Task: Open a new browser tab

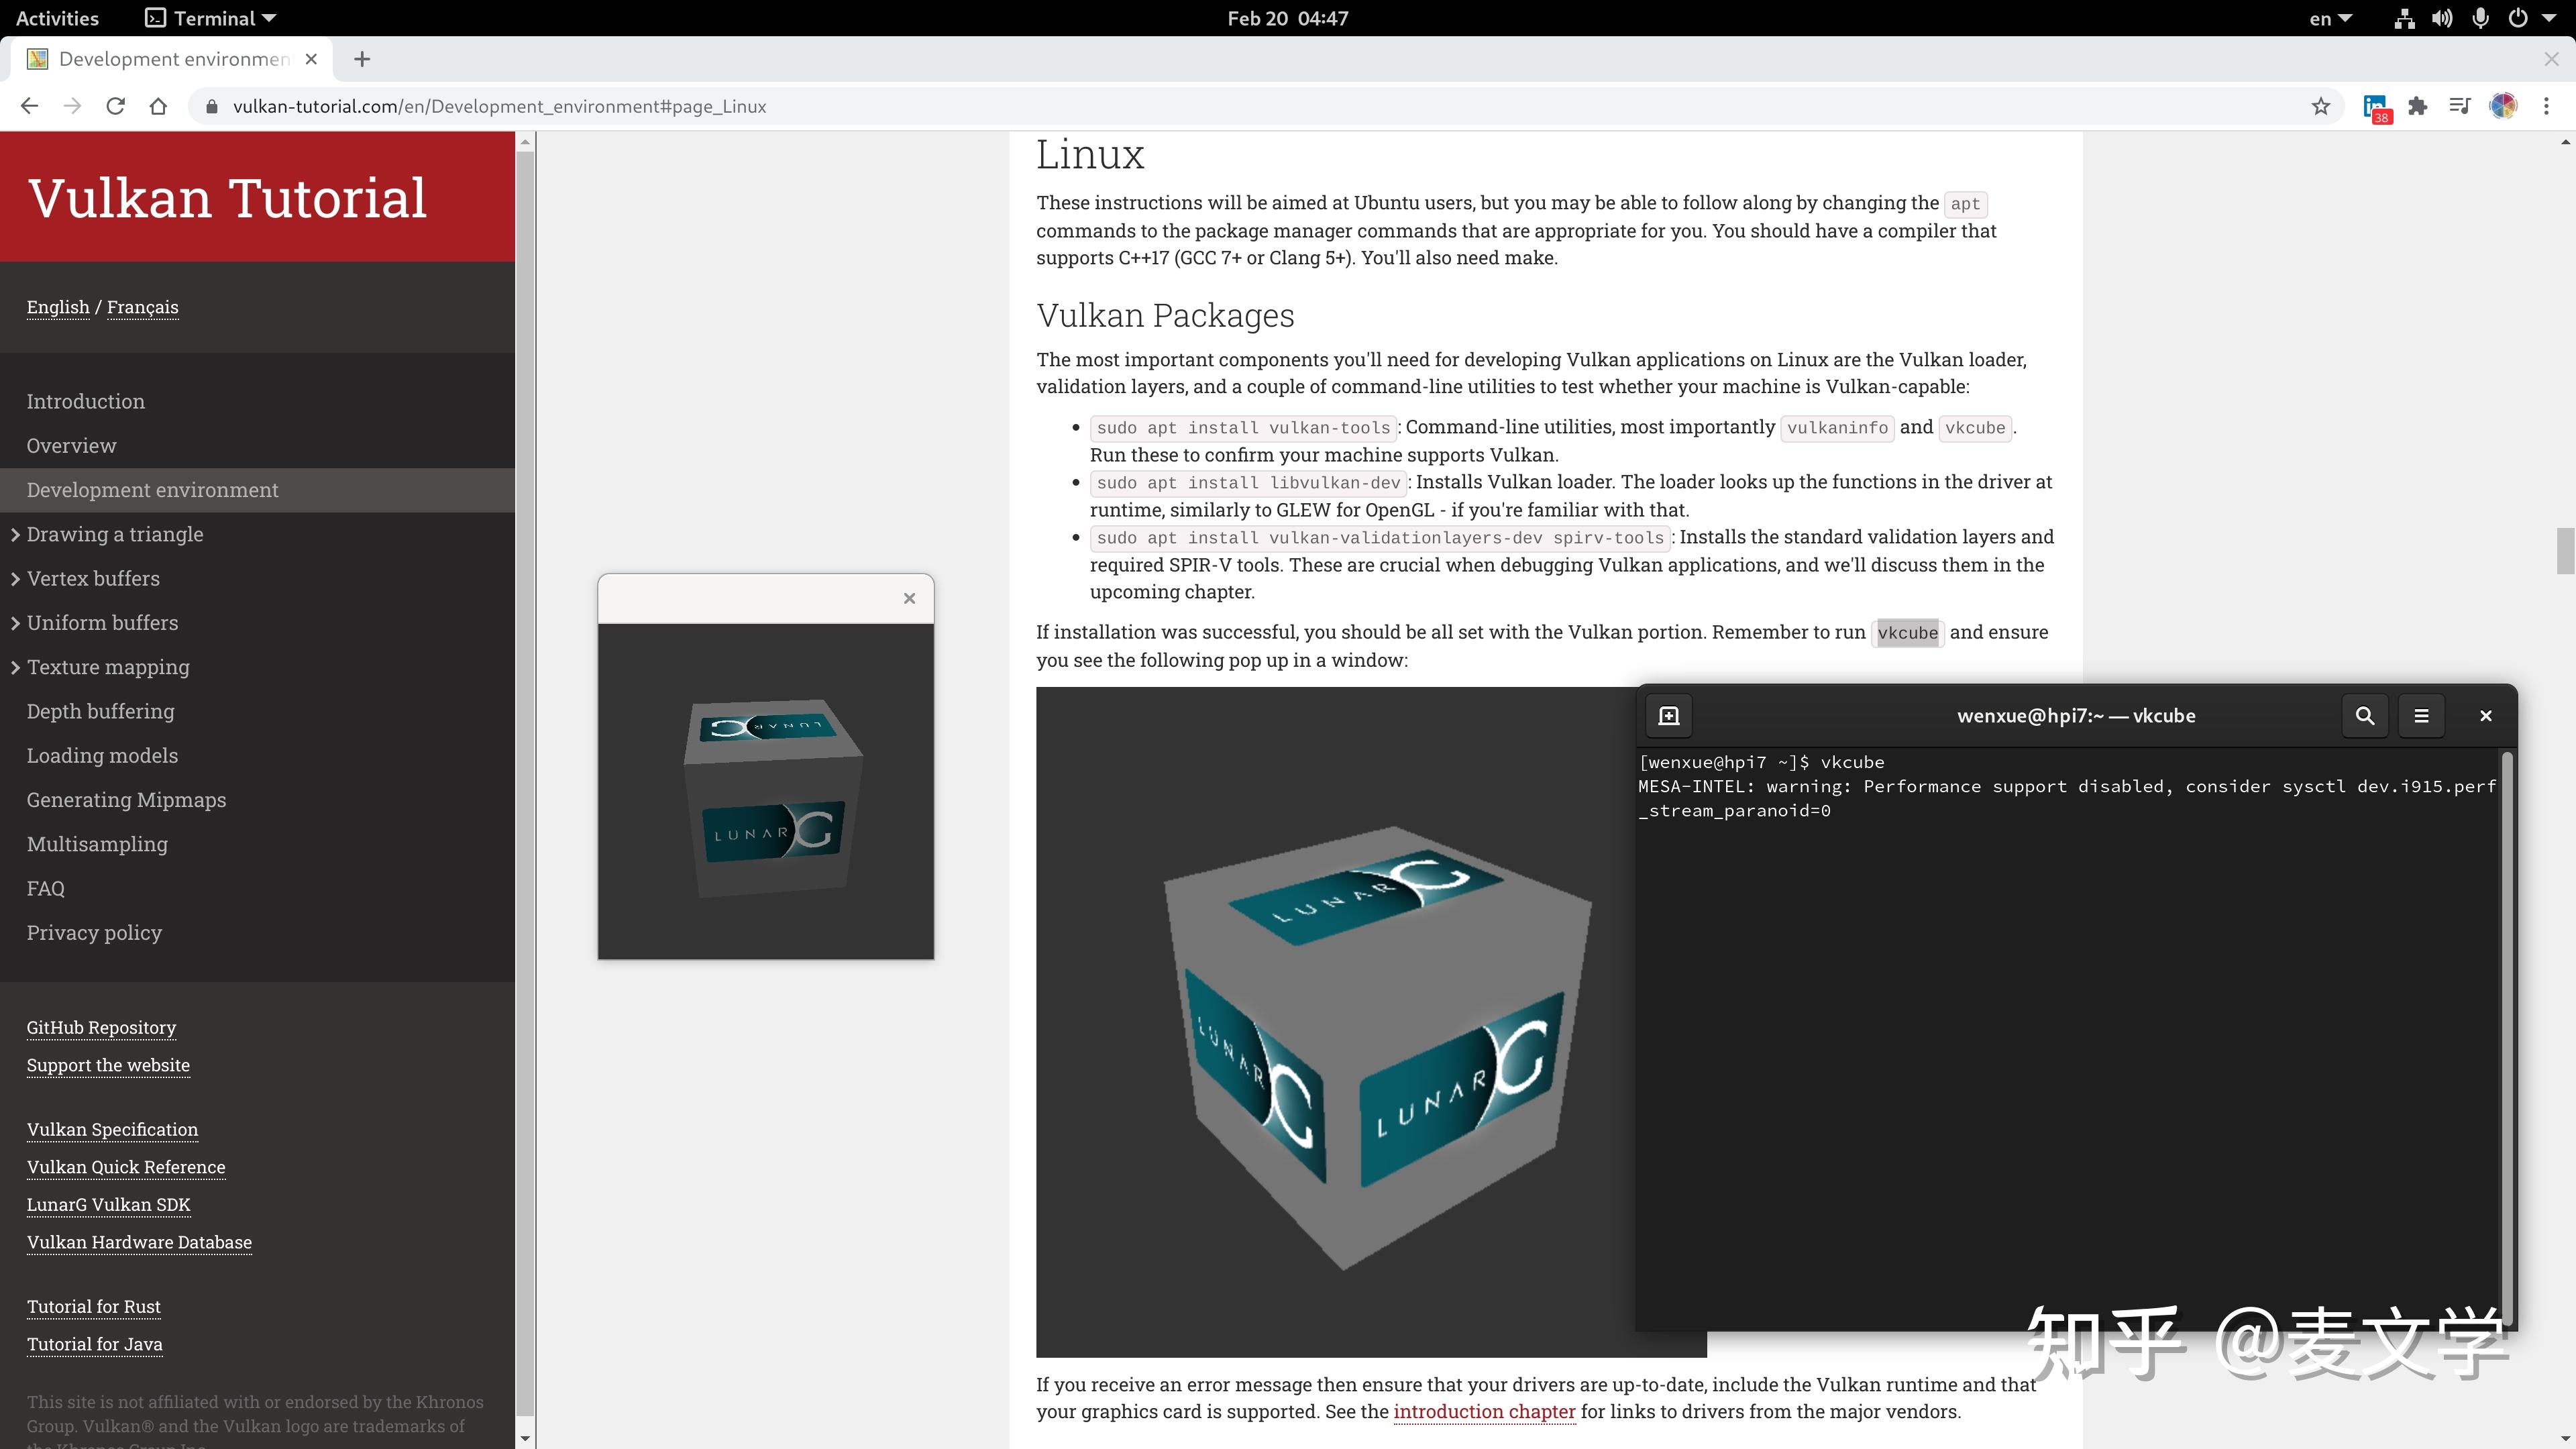Action: pyautogui.click(x=362, y=59)
